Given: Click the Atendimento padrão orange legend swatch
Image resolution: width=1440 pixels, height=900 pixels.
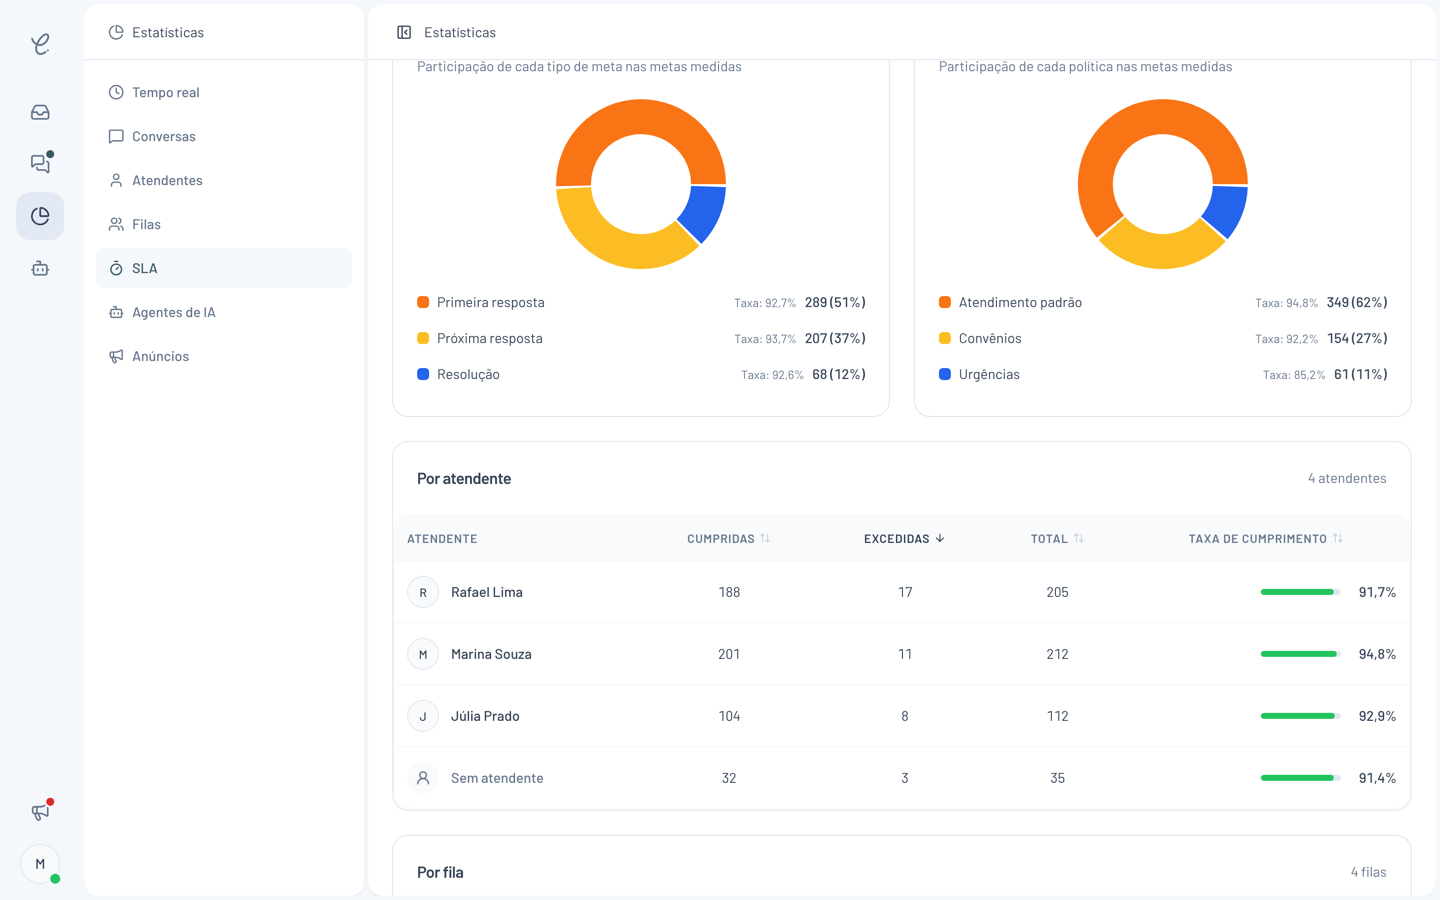Looking at the screenshot, I should tap(945, 302).
